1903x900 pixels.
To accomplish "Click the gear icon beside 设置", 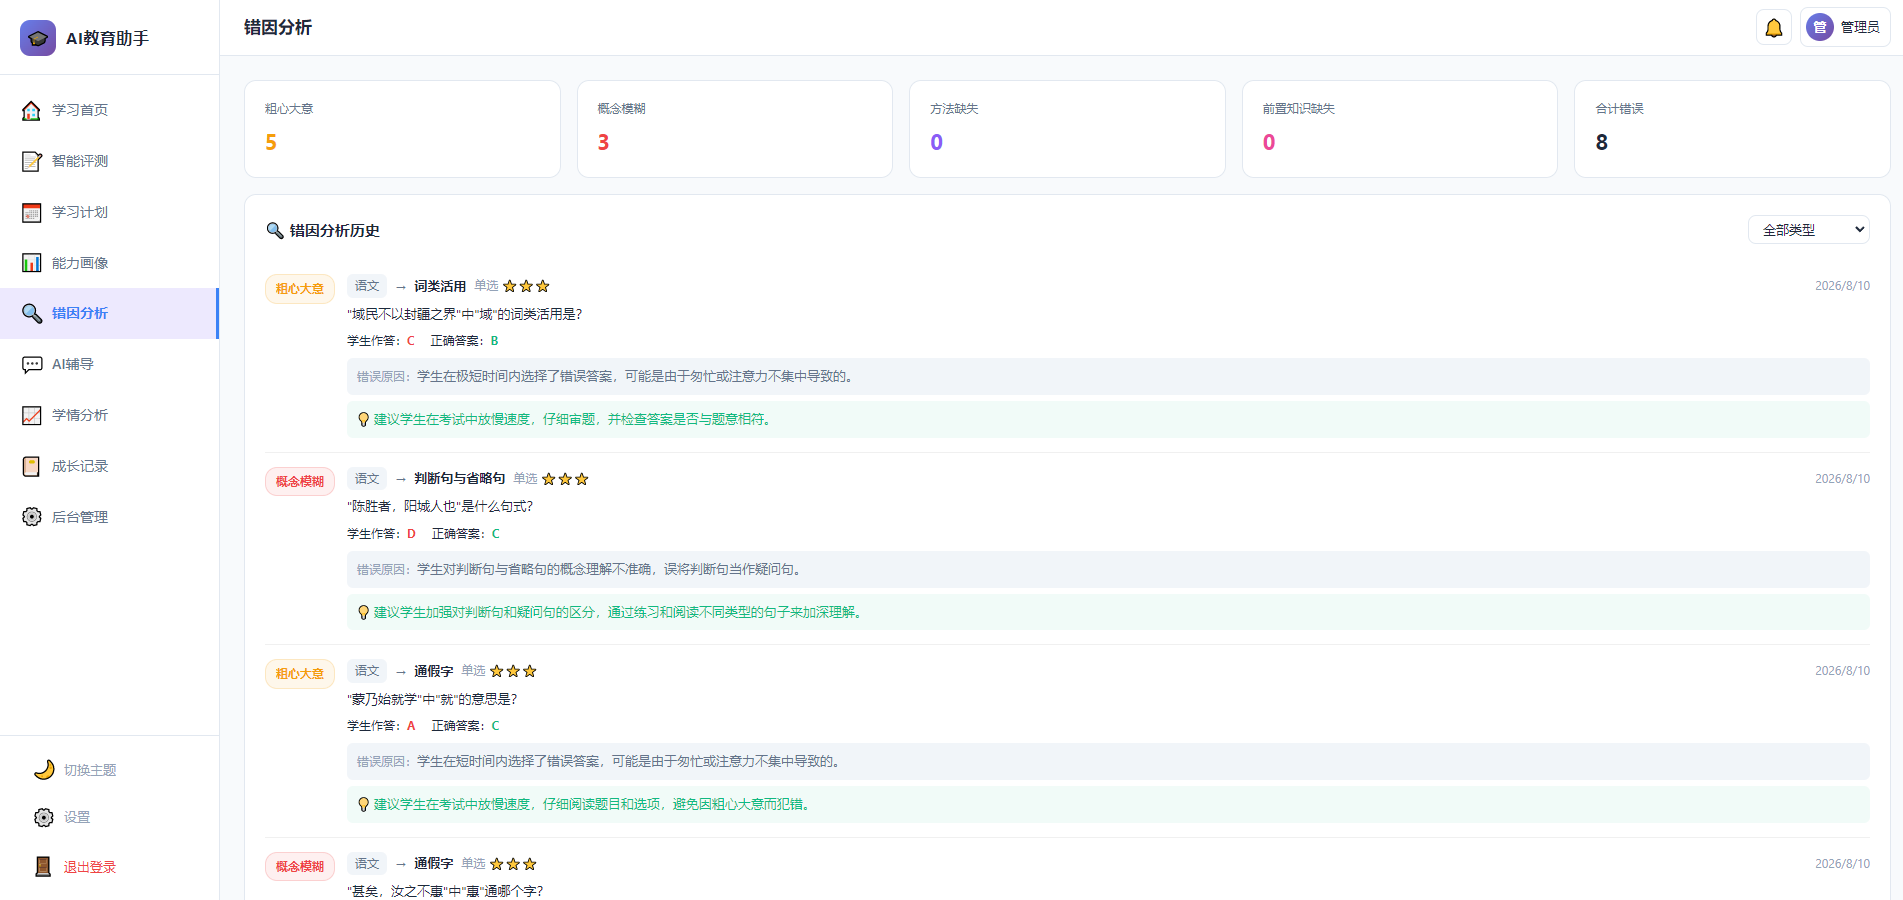I will coord(44,818).
